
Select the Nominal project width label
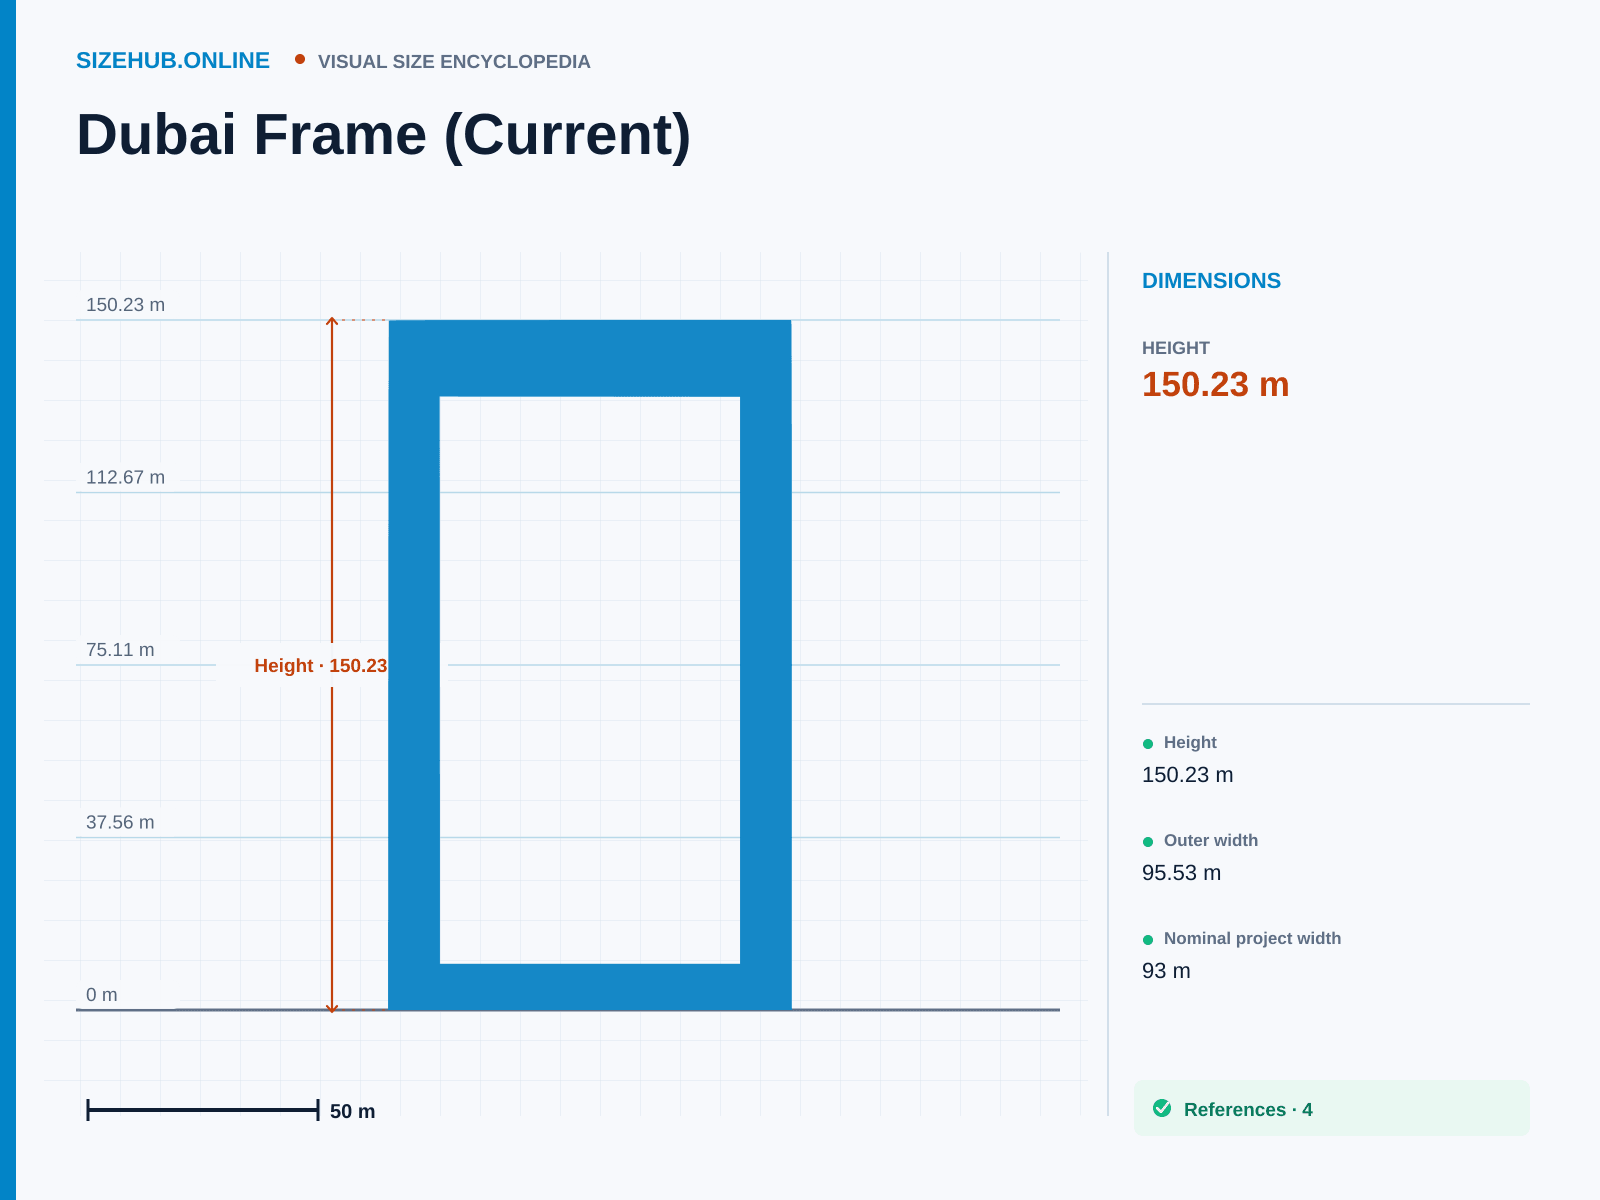[1252, 939]
